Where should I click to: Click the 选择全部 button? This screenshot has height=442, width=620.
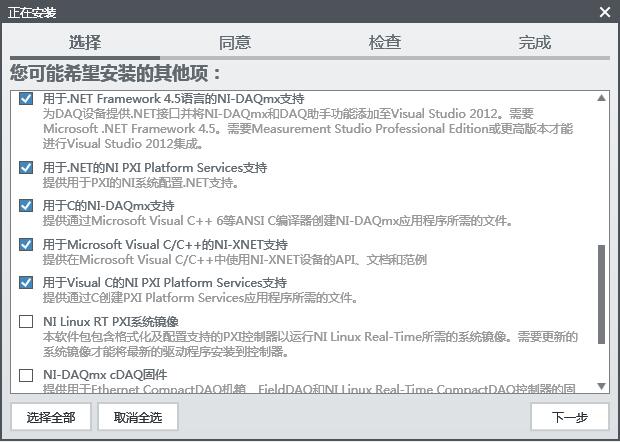coord(51,417)
